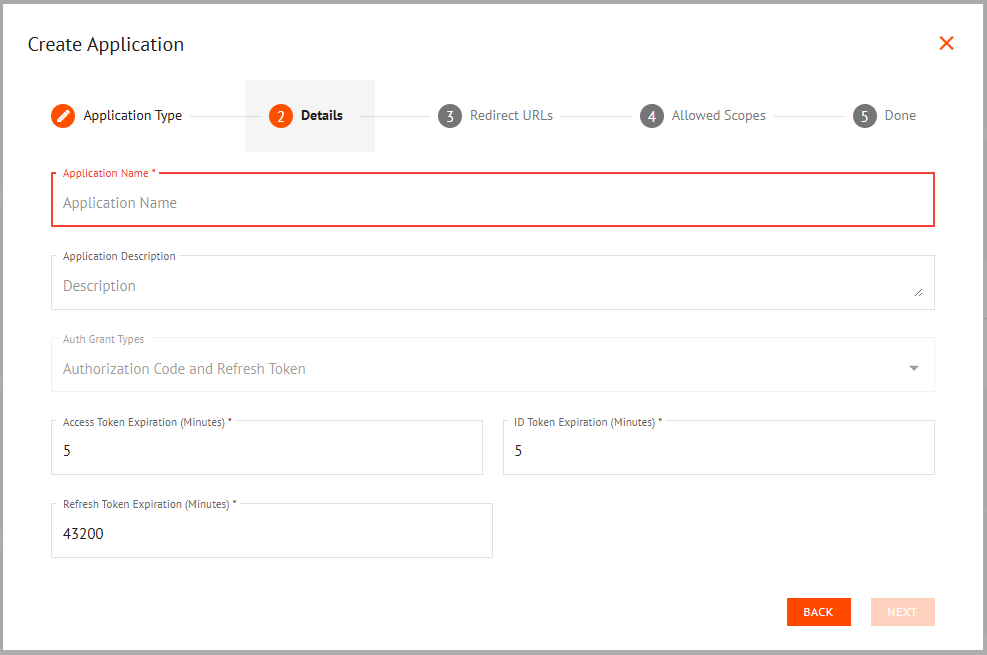Click the step 4 circle beside Allowed Scopes
The height and width of the screenshot is (655, 987).
(x=652, y=115)
